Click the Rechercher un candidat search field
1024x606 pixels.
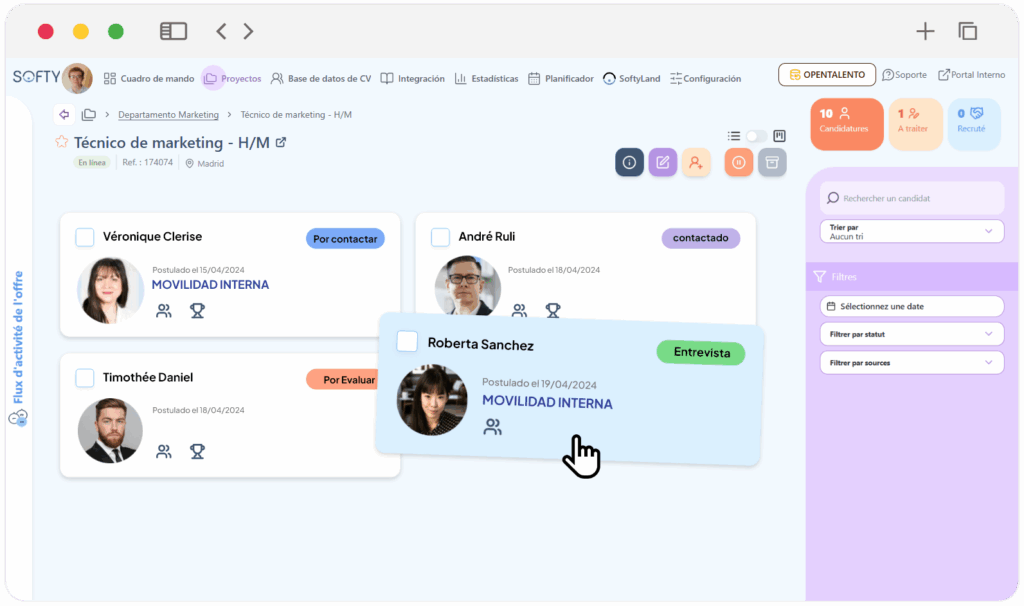pyautogui.click(x=911, y=198)
